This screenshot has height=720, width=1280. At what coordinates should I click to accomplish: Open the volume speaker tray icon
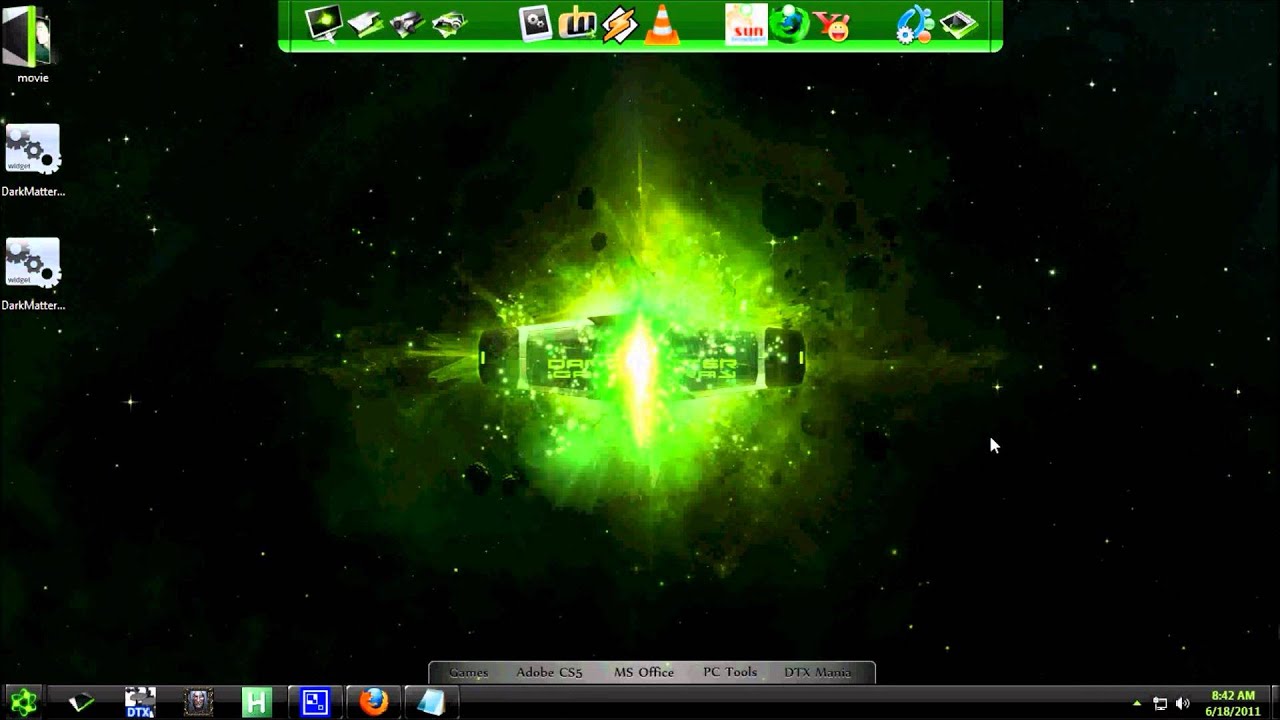[x=1183, y=703]
